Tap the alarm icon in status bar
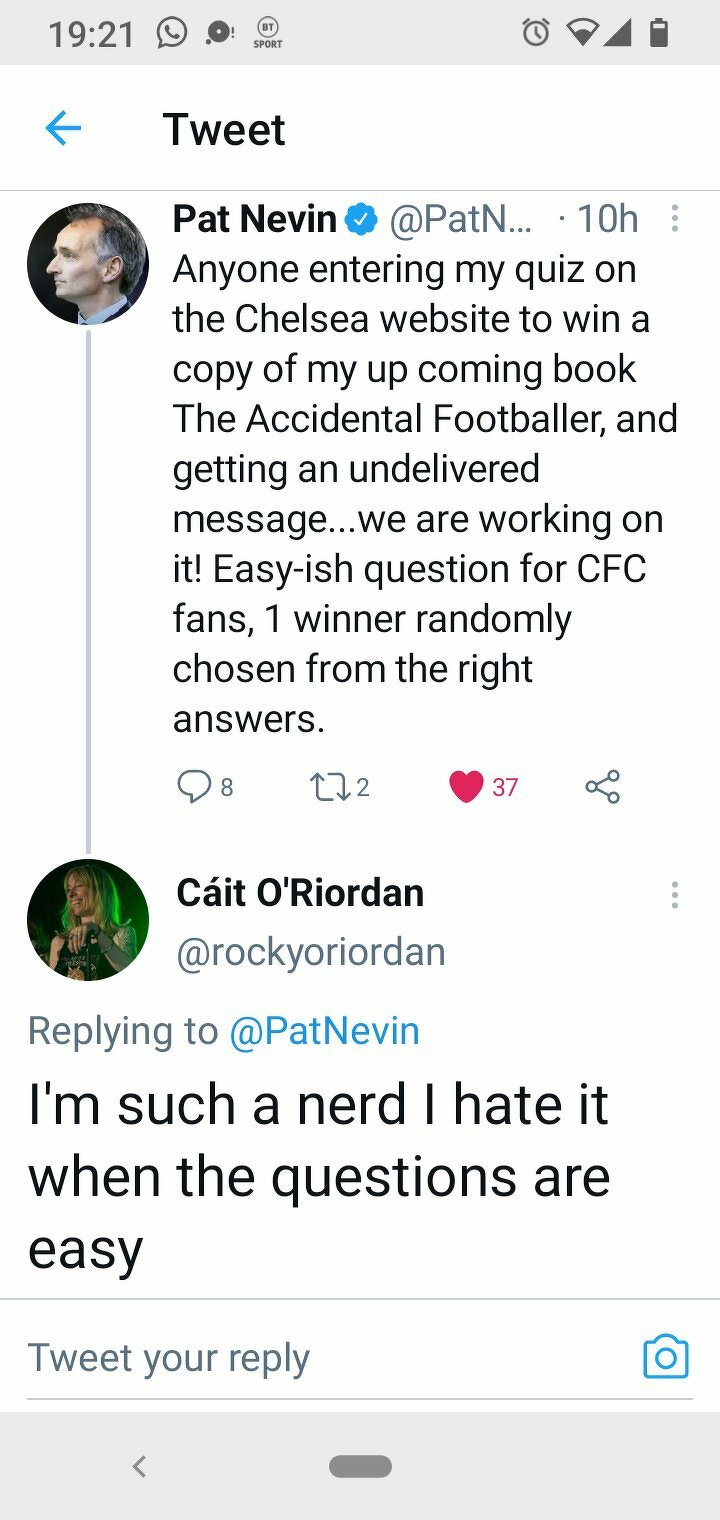The height and width of the screenshot is (1520, 720). (x=536, y=34)
